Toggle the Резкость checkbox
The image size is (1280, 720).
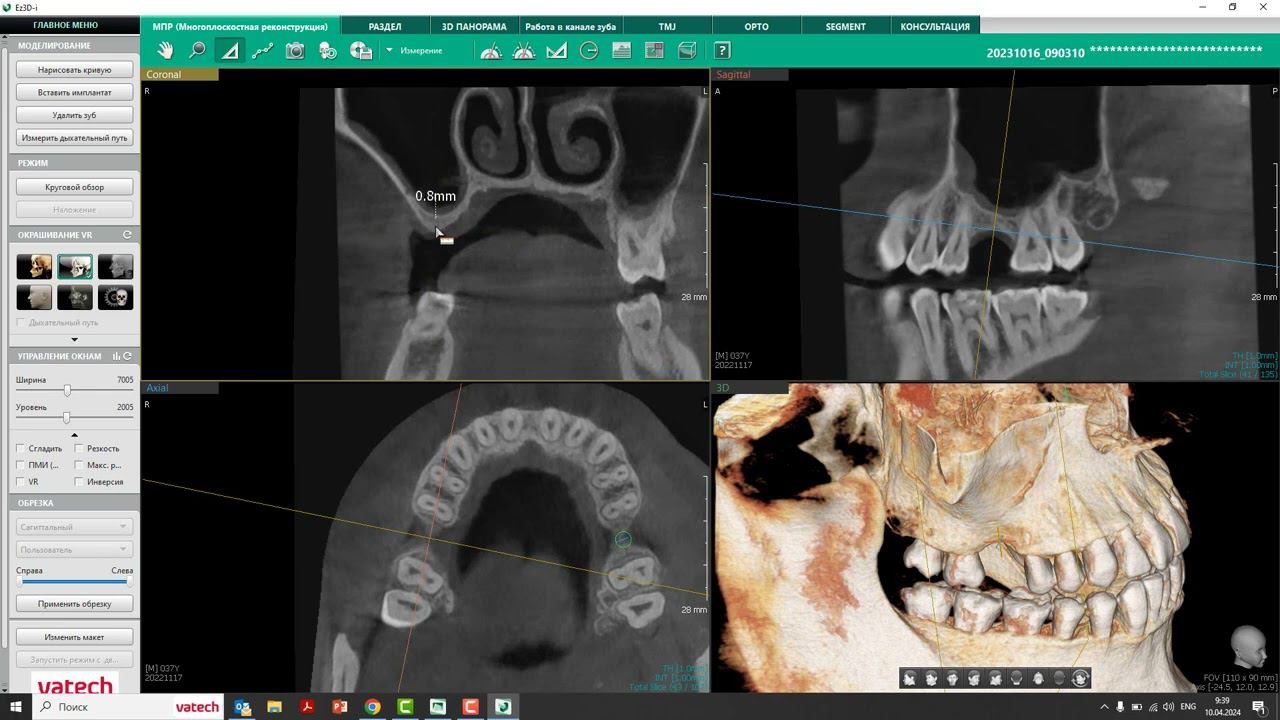click(80, 449)
